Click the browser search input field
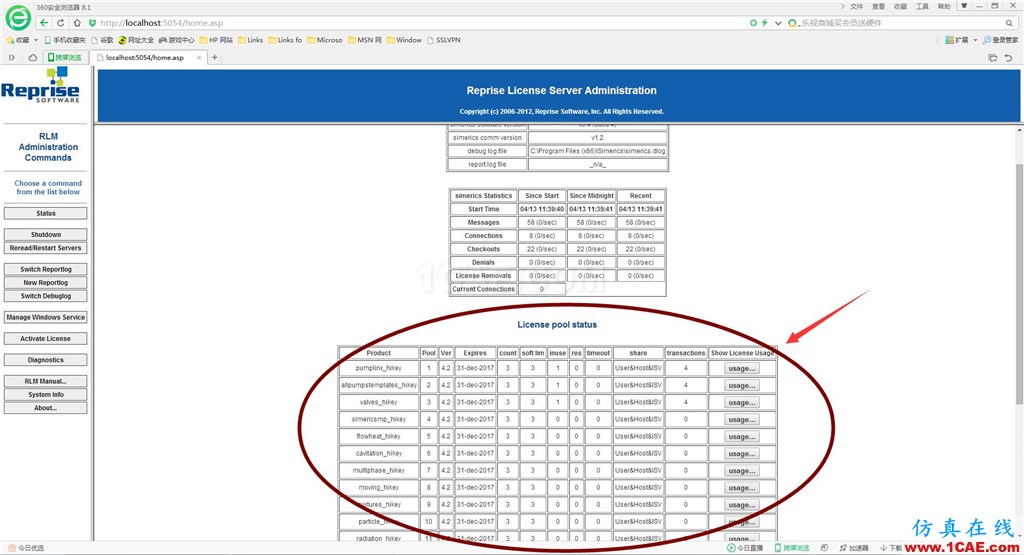 click(901, 23)
